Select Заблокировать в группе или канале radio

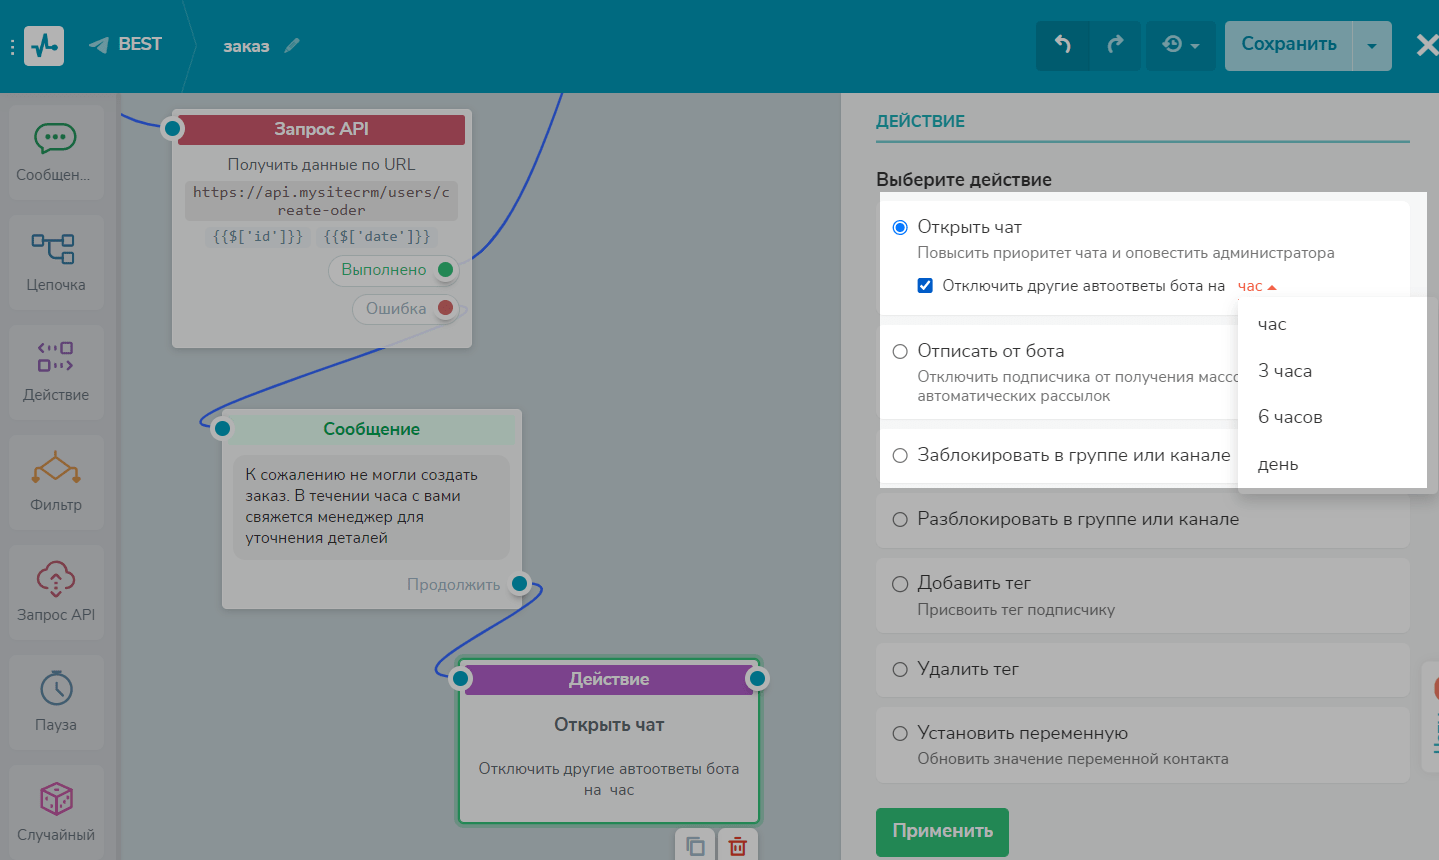pos(900,455)
